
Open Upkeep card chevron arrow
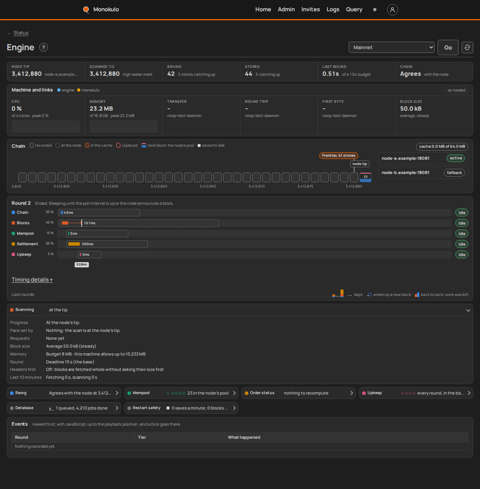point(468,393)
